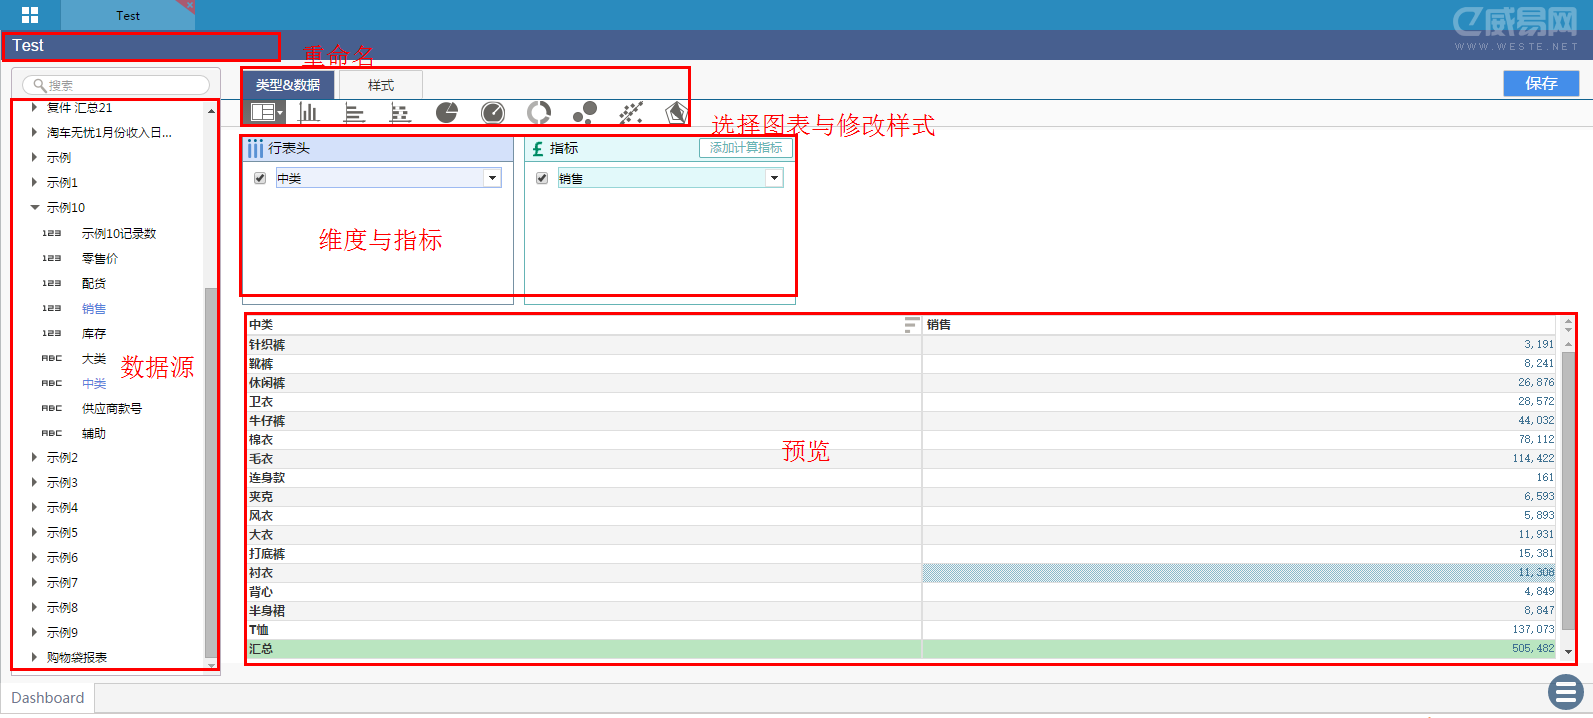Image resolution: width=1593 pixels, height=718 pixels.
Task: Uncheck the 中类 row header checkbox
Action: pyautogui.click(x=260, y=178)
